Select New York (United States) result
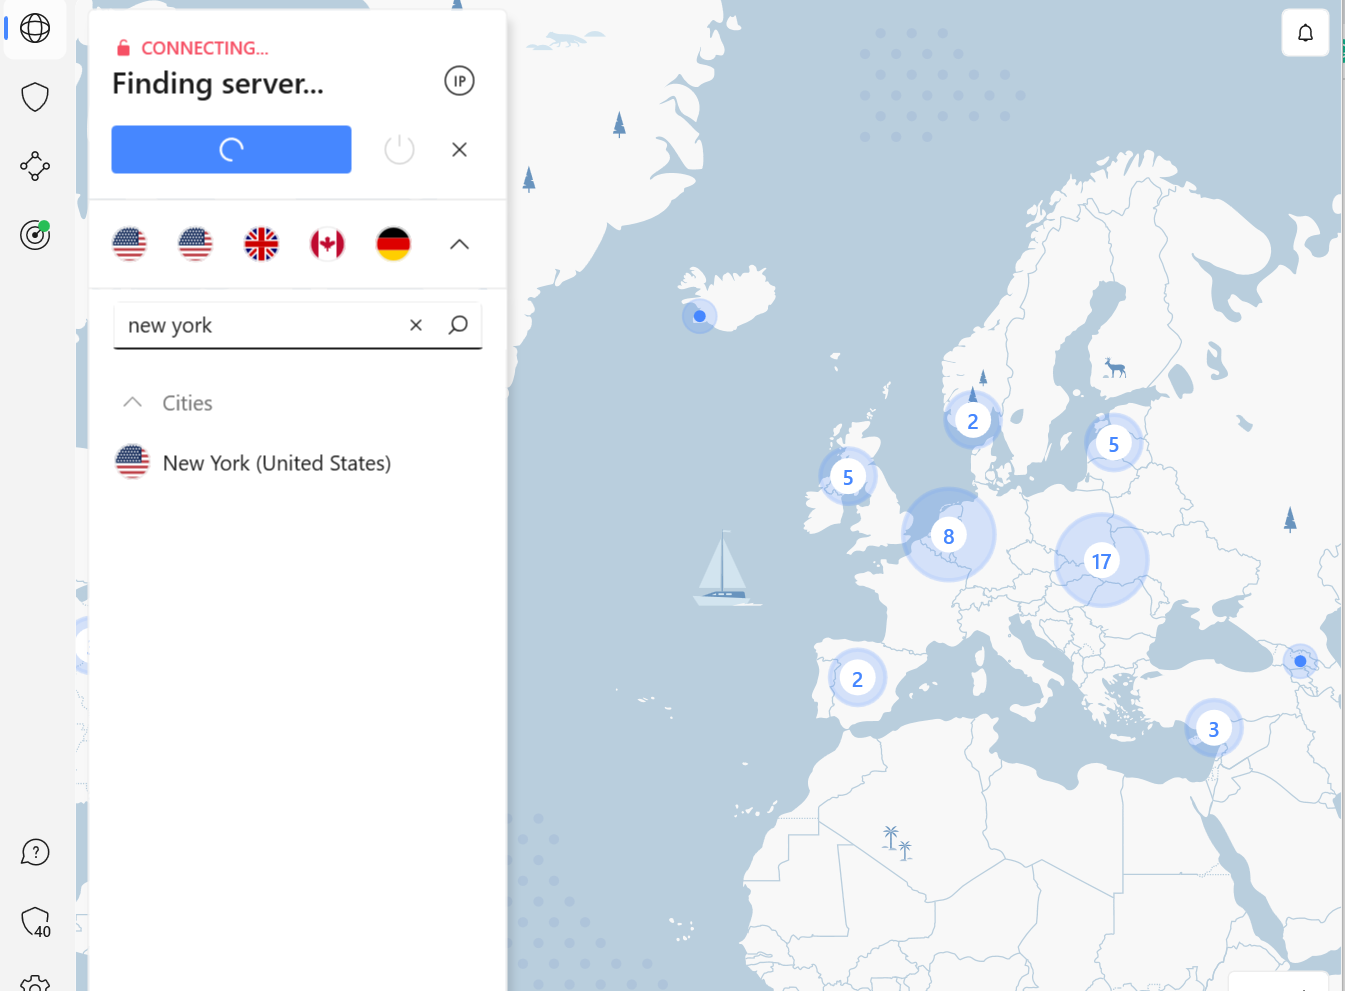This screenshot has height=991, width=1345. (x=276, y=463)
